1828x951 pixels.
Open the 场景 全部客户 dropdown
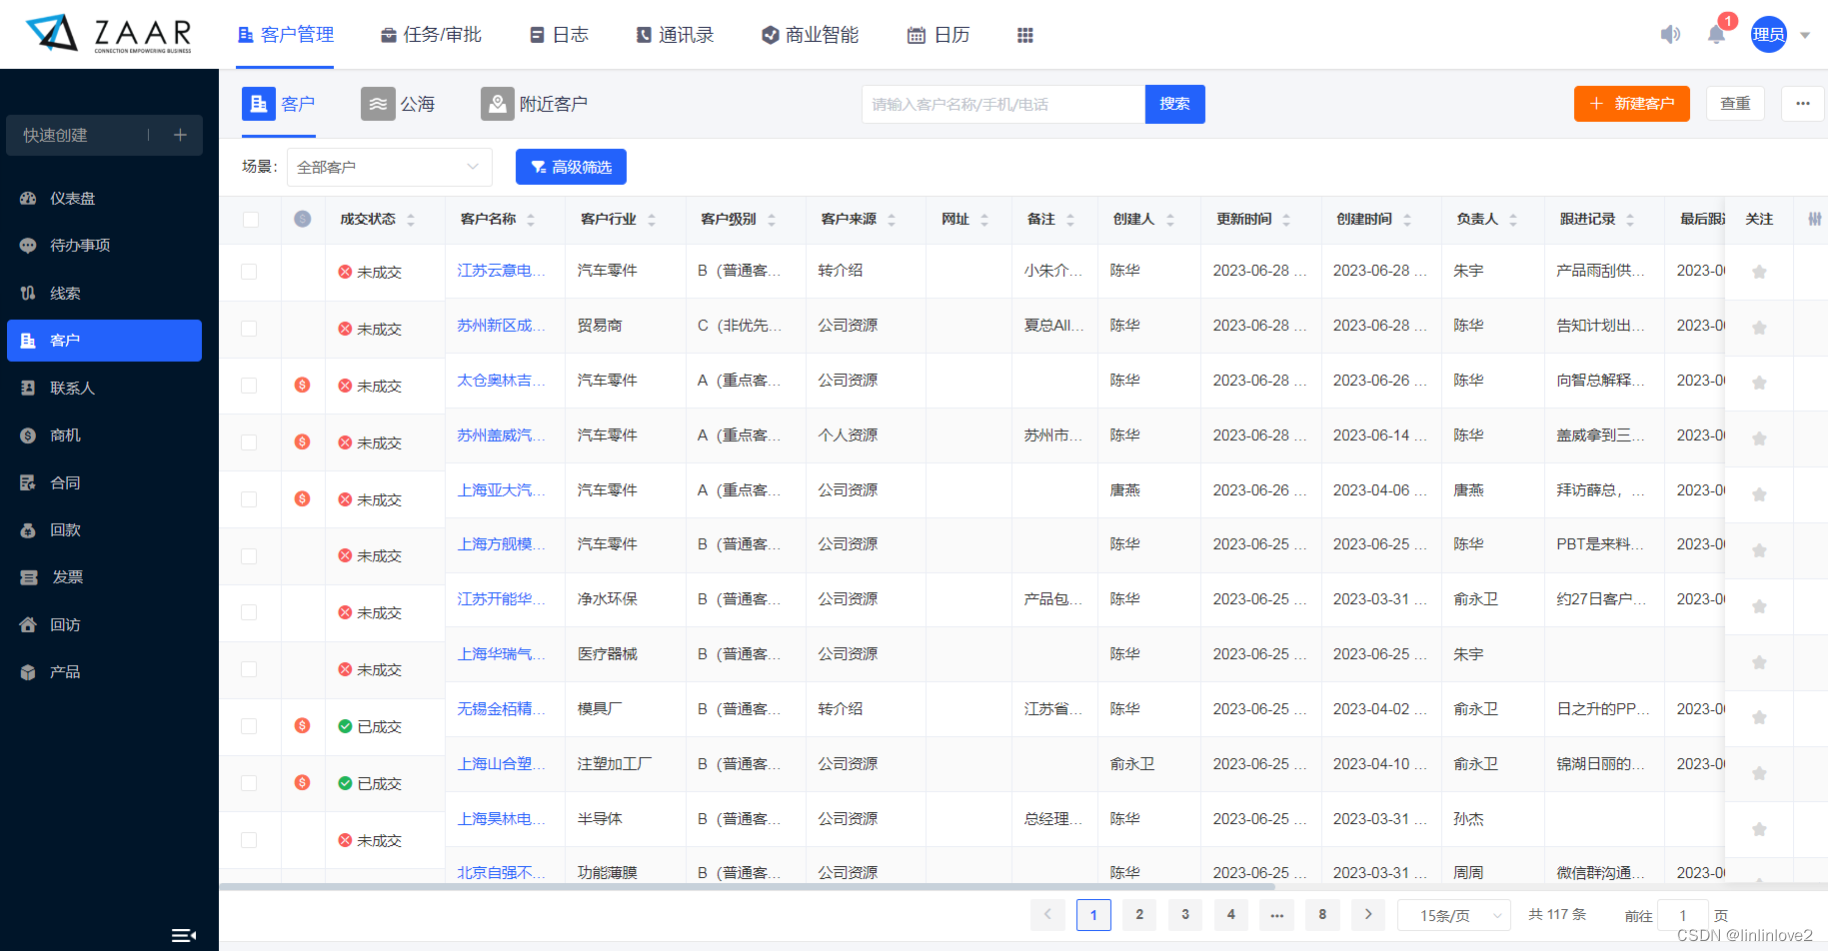tap(389, 167)
